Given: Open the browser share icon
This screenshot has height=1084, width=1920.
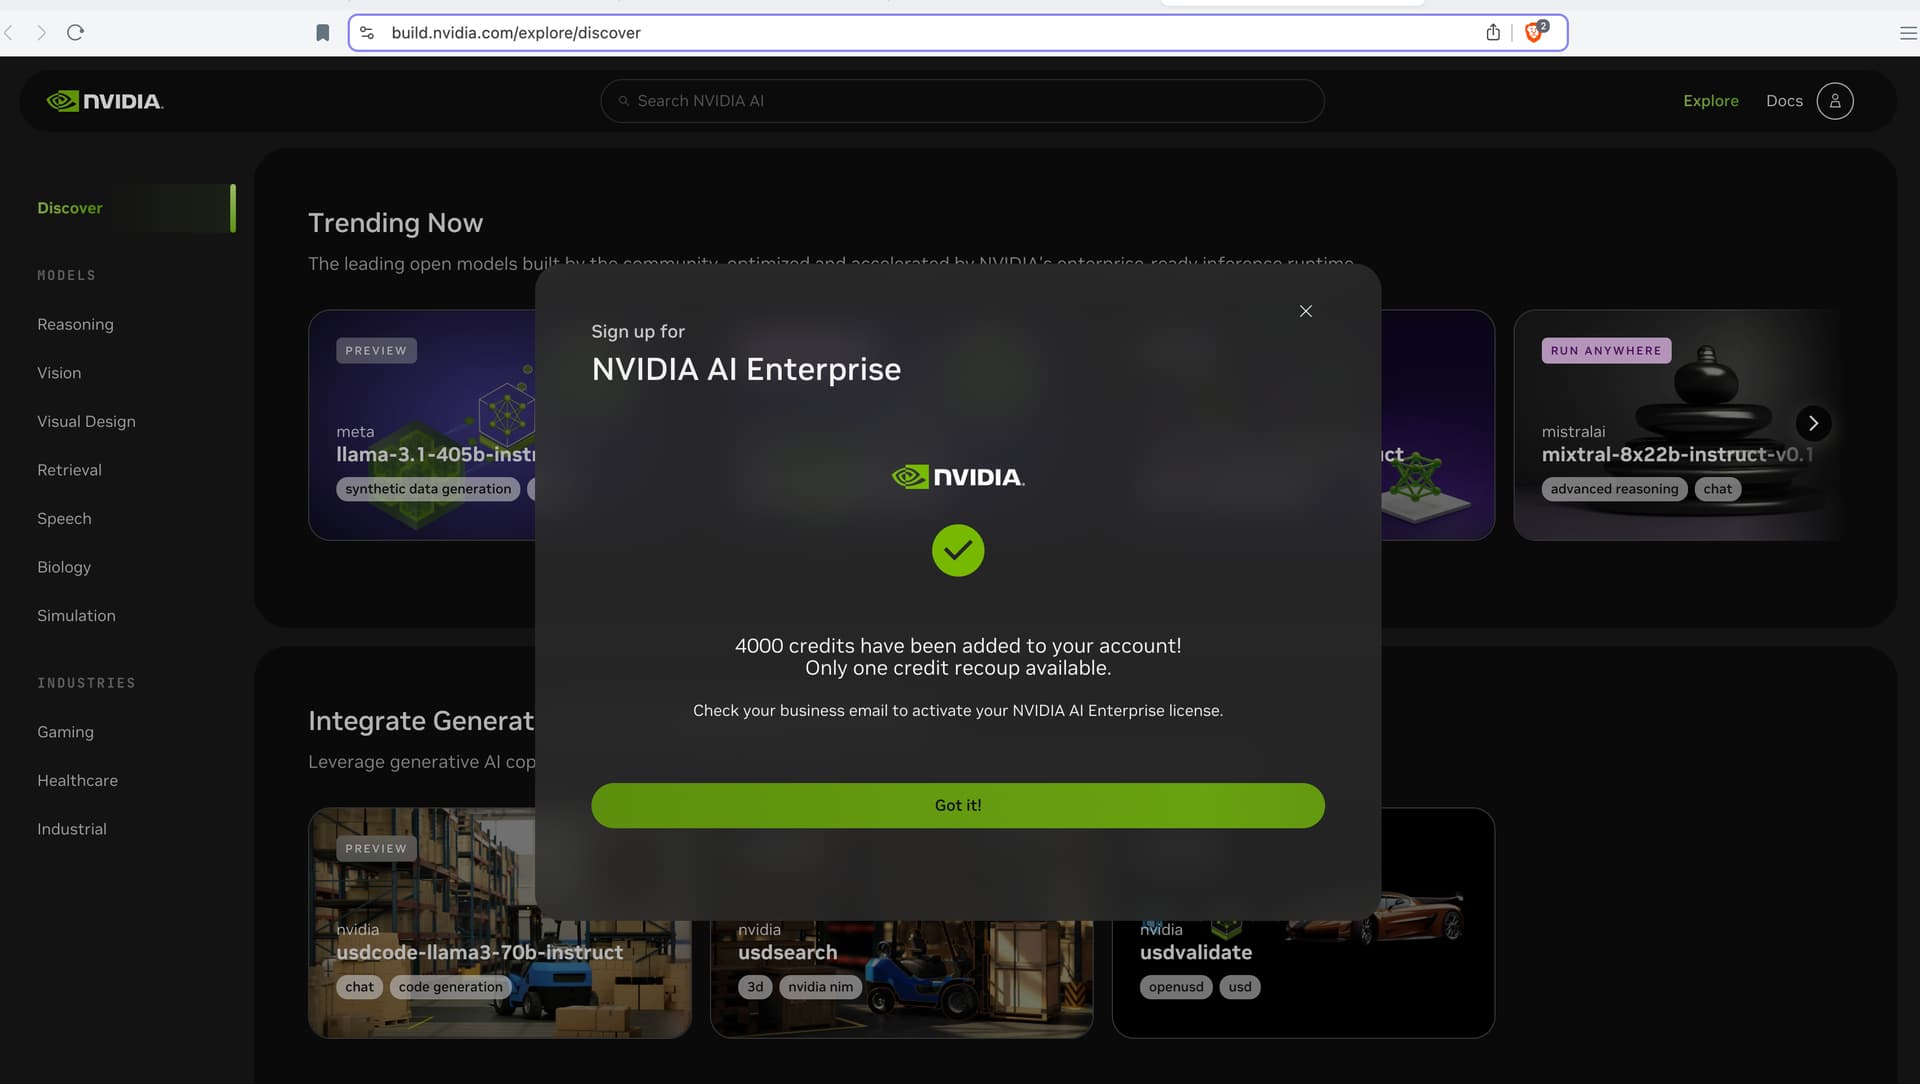Looking at the screenshot, I should [x=1492, y=33].
